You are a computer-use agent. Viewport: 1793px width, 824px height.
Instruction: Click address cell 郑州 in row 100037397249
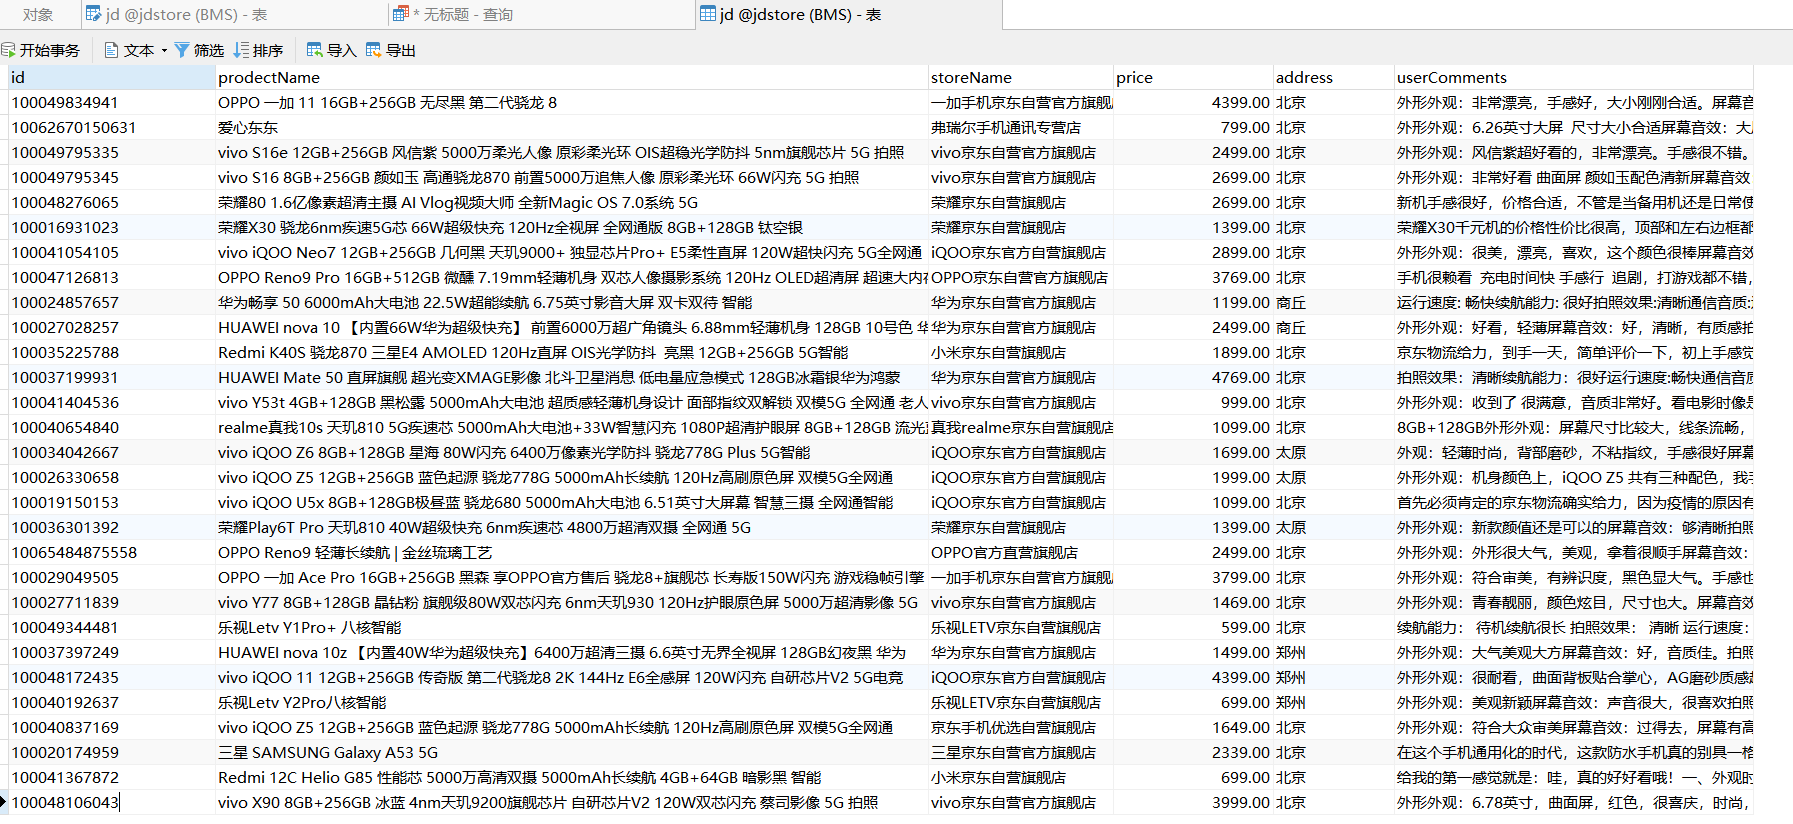pyautogui.click(x=1334, y=653)
